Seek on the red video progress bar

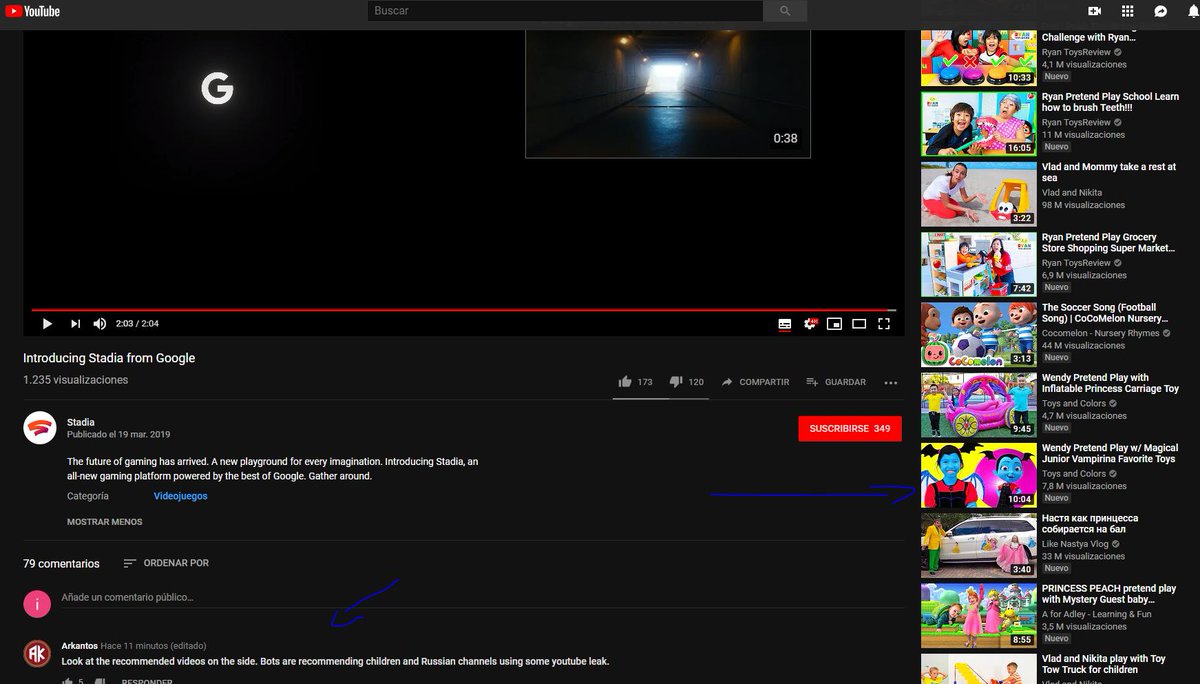click(x=463, y=310)
